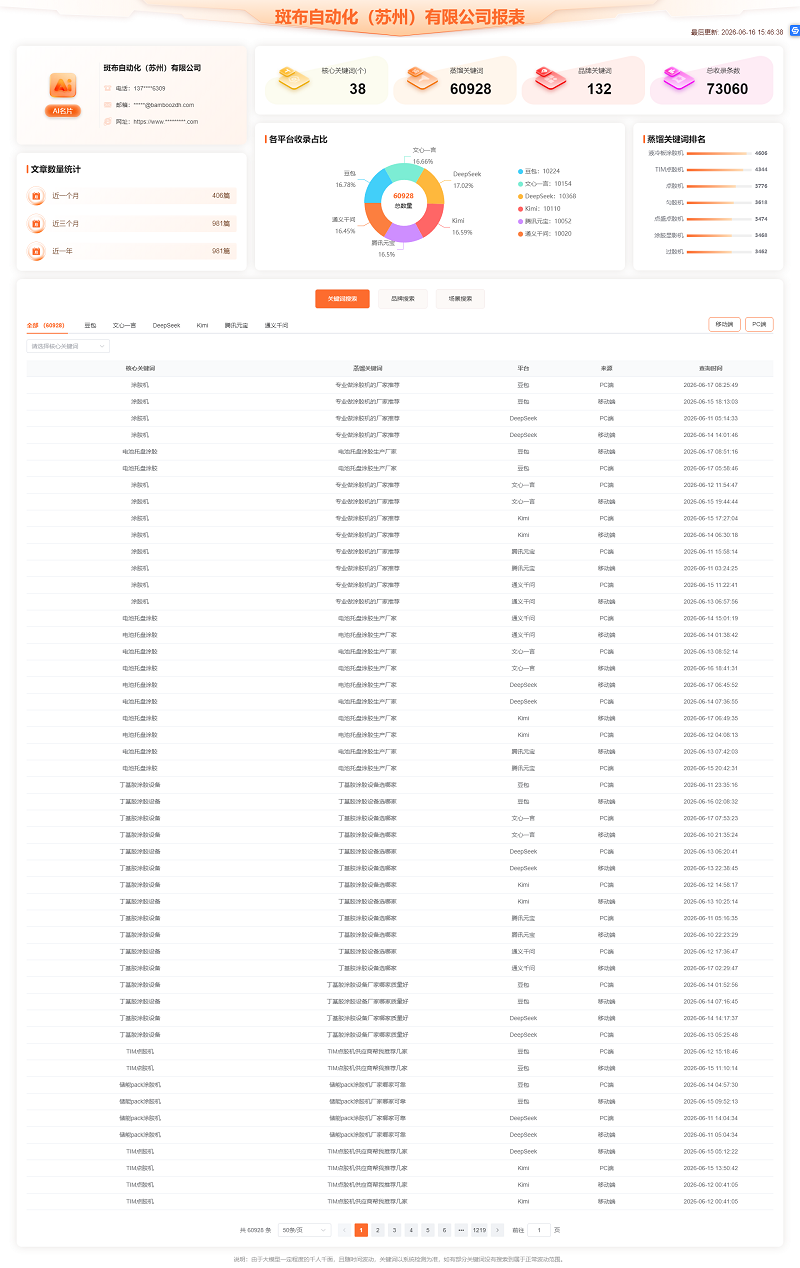Image resolution: width=800 pixels, height=1268 pixels.
Task: Click the blue icon at top-right corner
Action: click(794, 31)
